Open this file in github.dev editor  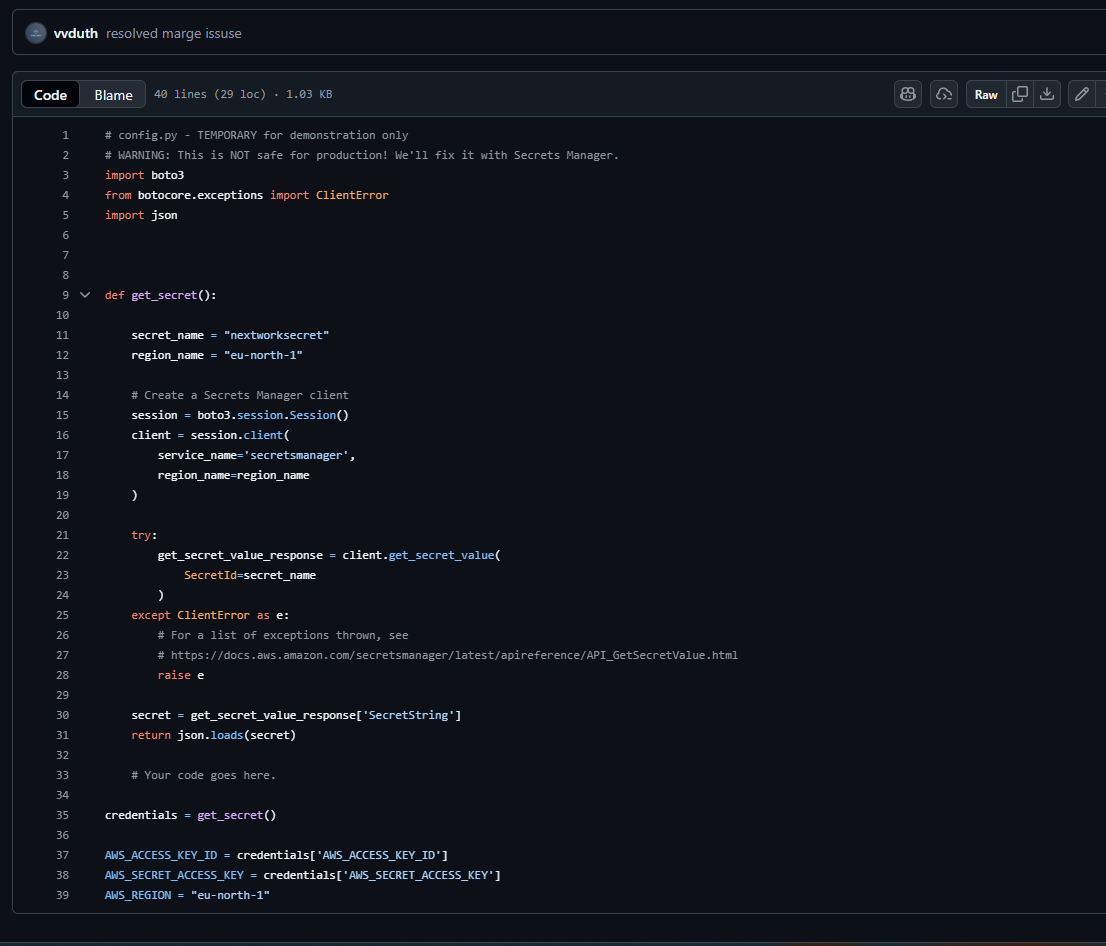pyautogui.click(x=941, y=93)
